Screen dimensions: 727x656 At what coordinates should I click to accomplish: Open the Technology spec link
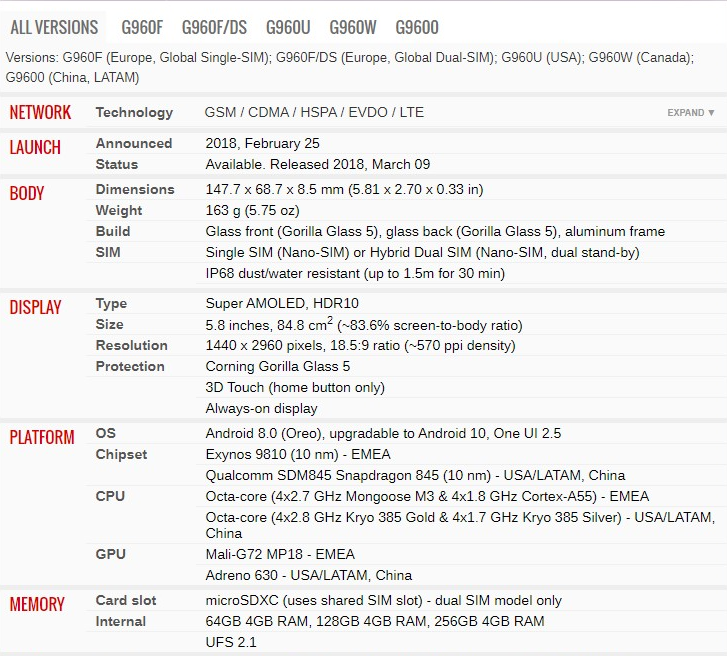click(x=134, y=112)
